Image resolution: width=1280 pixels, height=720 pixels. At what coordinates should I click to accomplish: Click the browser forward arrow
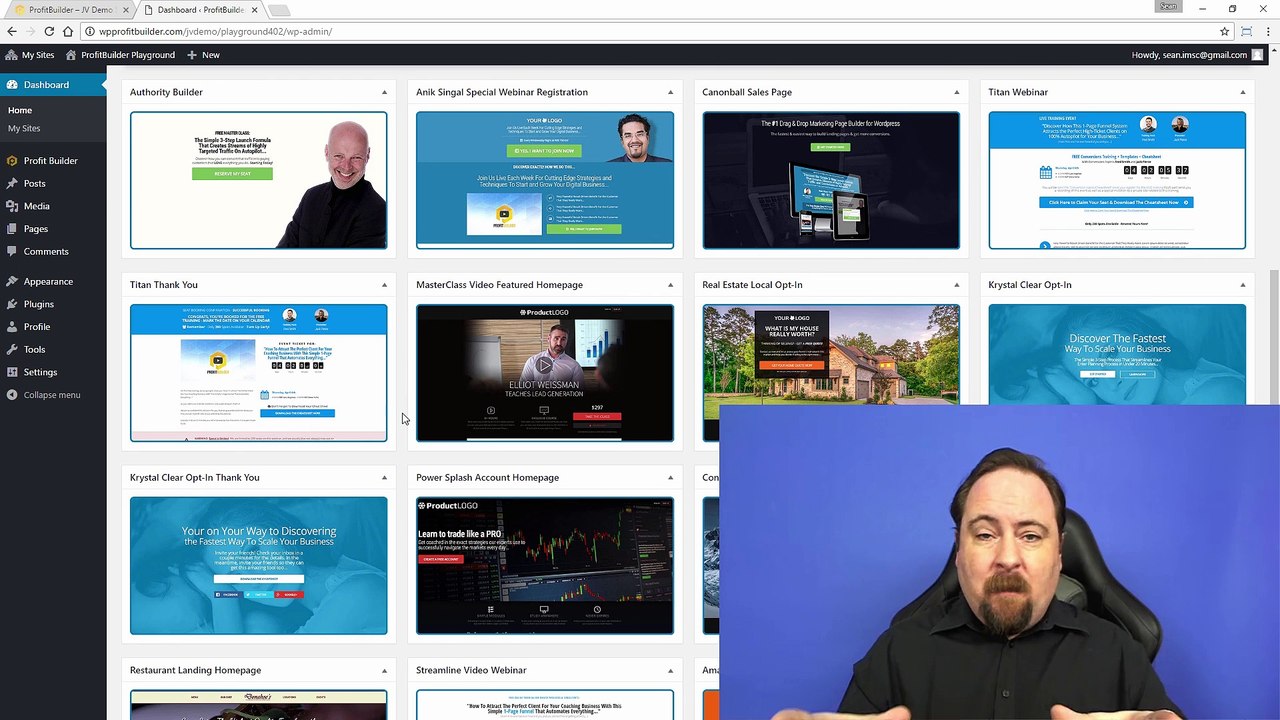[31, 31]
